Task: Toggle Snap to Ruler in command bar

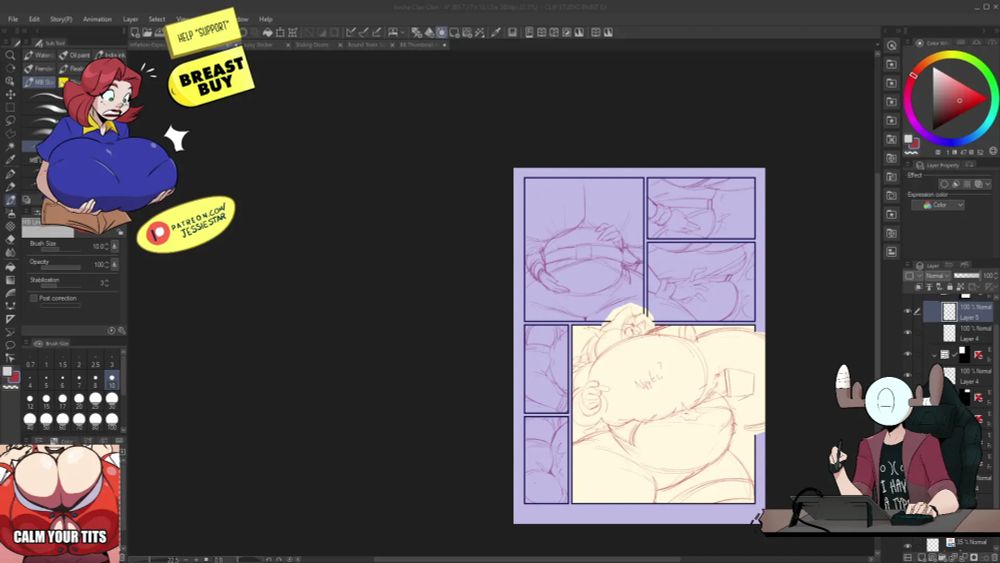Action: [350, 33]
